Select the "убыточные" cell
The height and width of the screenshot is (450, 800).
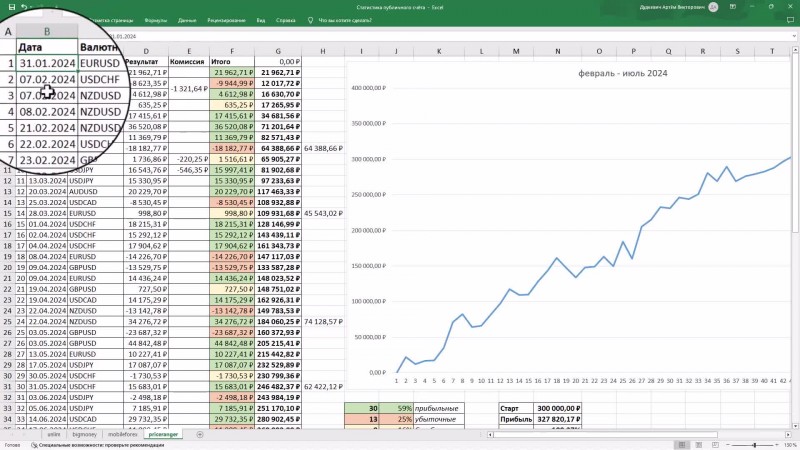[x=439, y=419]
